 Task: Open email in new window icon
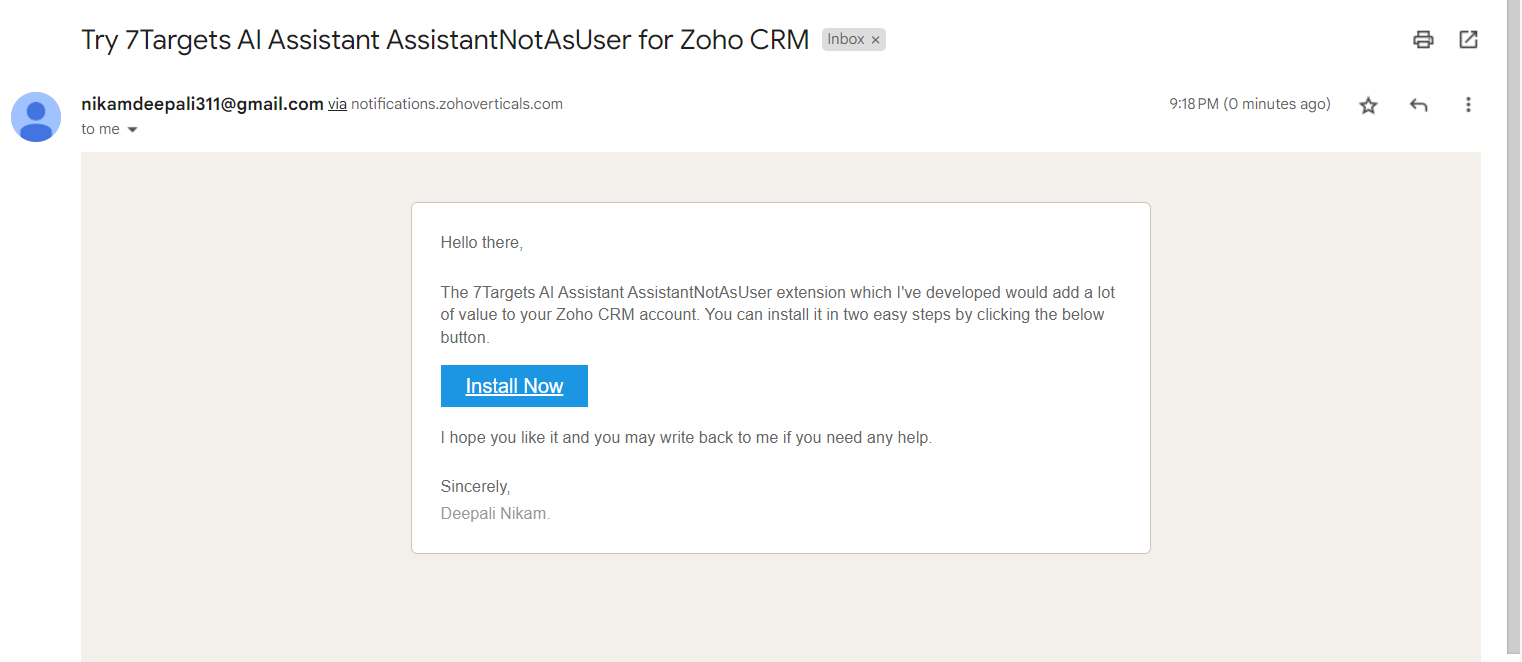(x=1468, y=40)
